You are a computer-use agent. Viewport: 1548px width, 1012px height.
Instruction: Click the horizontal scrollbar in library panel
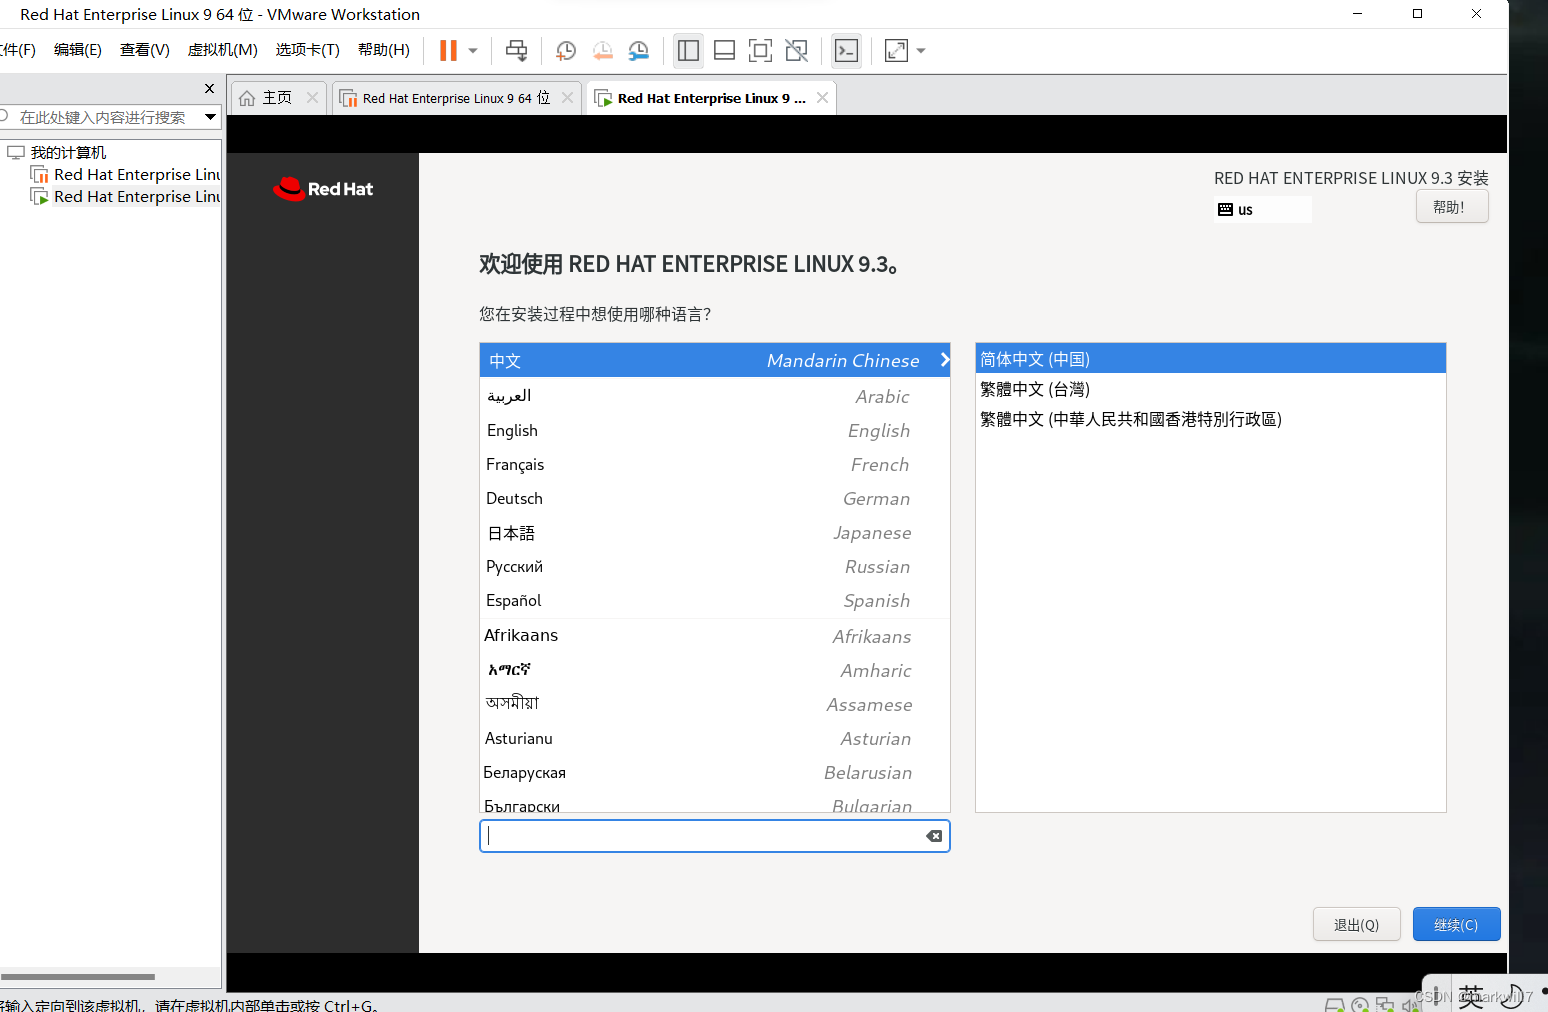pos(78,977)
